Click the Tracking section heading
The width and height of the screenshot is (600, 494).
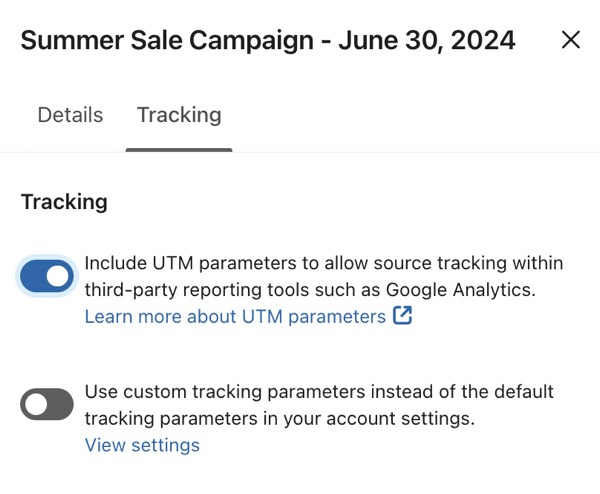click(x=64, y=201)
